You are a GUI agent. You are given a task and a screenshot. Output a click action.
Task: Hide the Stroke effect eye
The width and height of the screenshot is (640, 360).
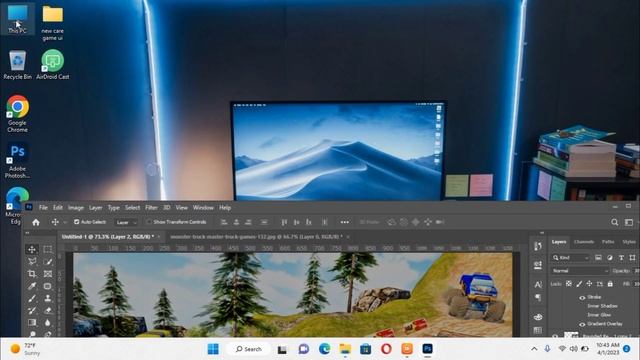(x=582, y=298)
